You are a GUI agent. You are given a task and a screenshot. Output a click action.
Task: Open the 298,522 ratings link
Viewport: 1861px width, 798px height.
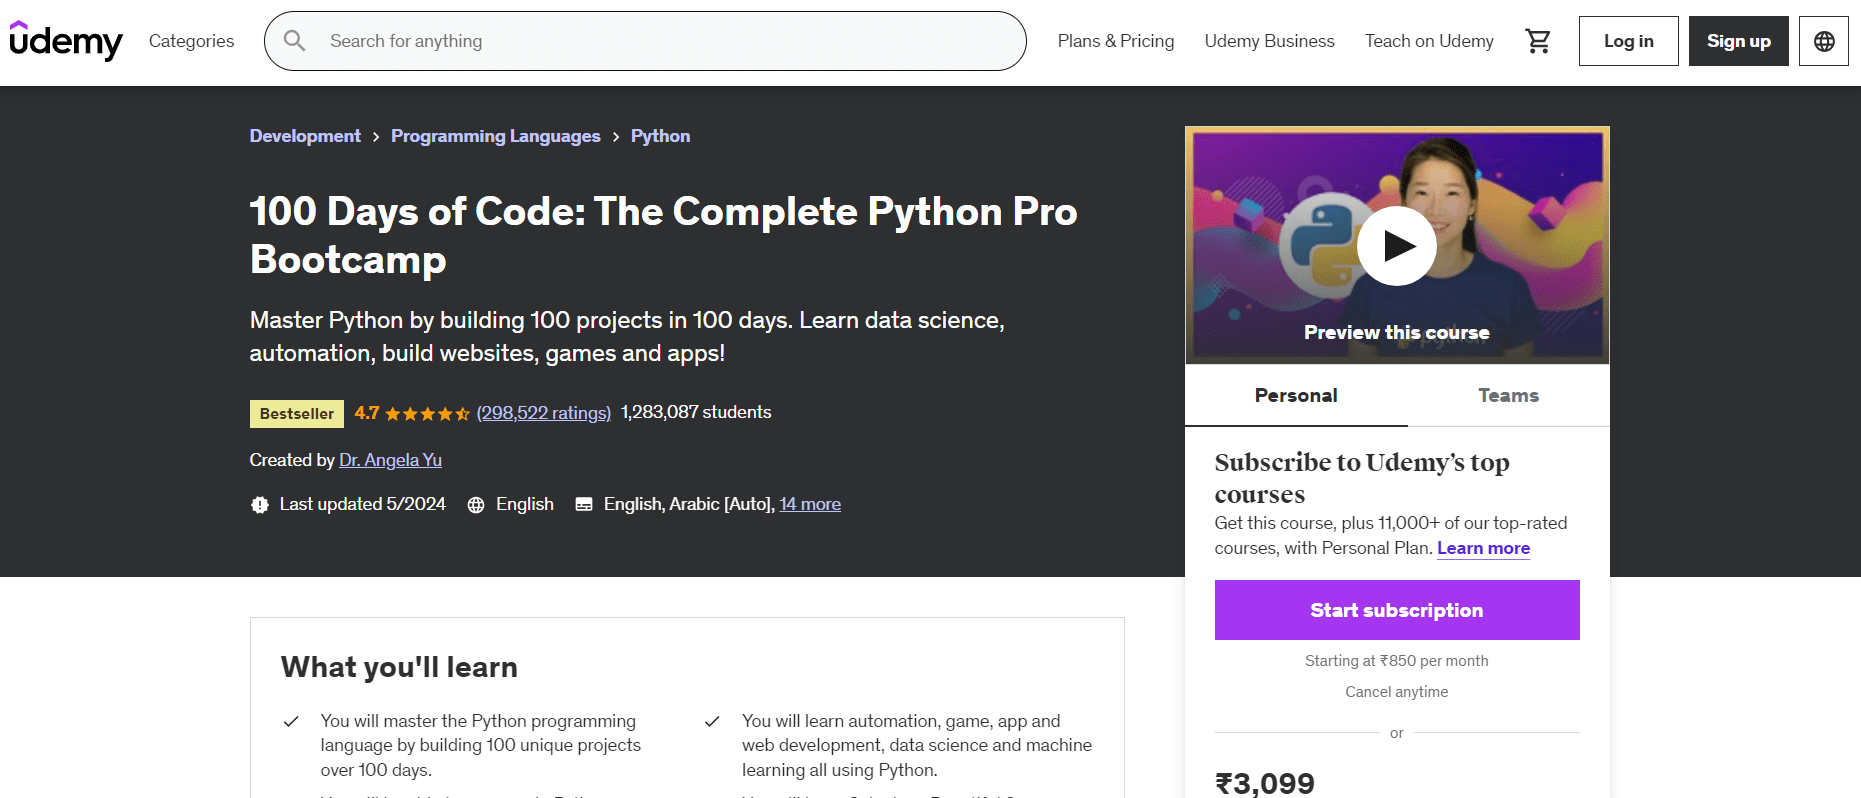tap(543, 413)
